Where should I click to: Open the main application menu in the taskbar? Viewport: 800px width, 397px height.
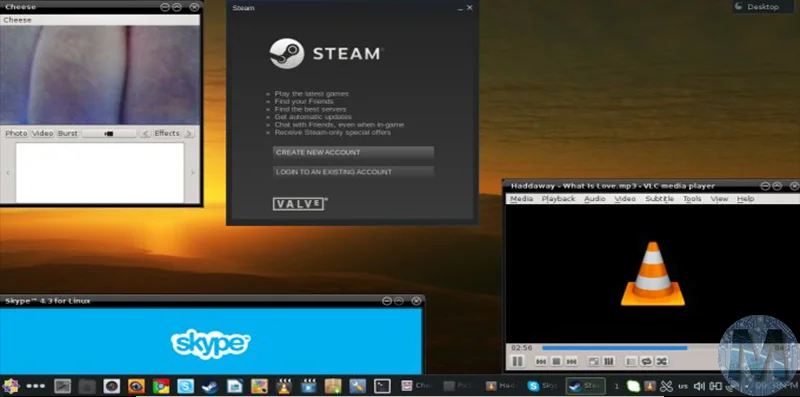(x=10, y=386)
